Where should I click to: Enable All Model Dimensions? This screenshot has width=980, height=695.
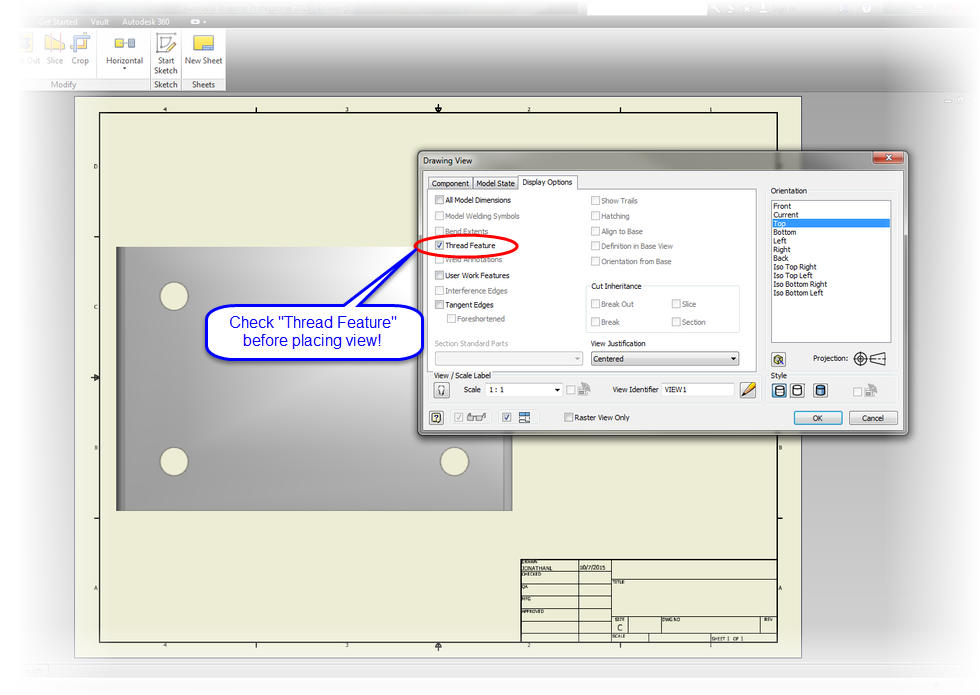[x=438, y=199]
